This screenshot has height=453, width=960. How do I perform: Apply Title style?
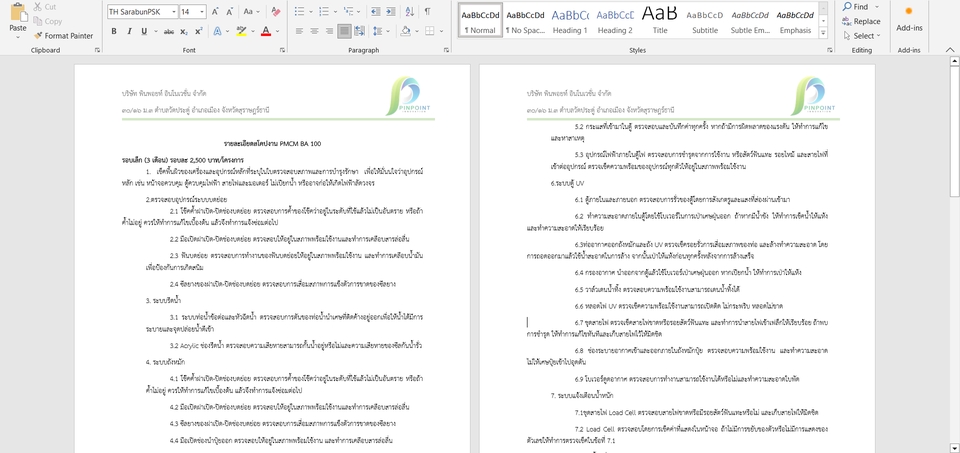click(x=659, y=20)
